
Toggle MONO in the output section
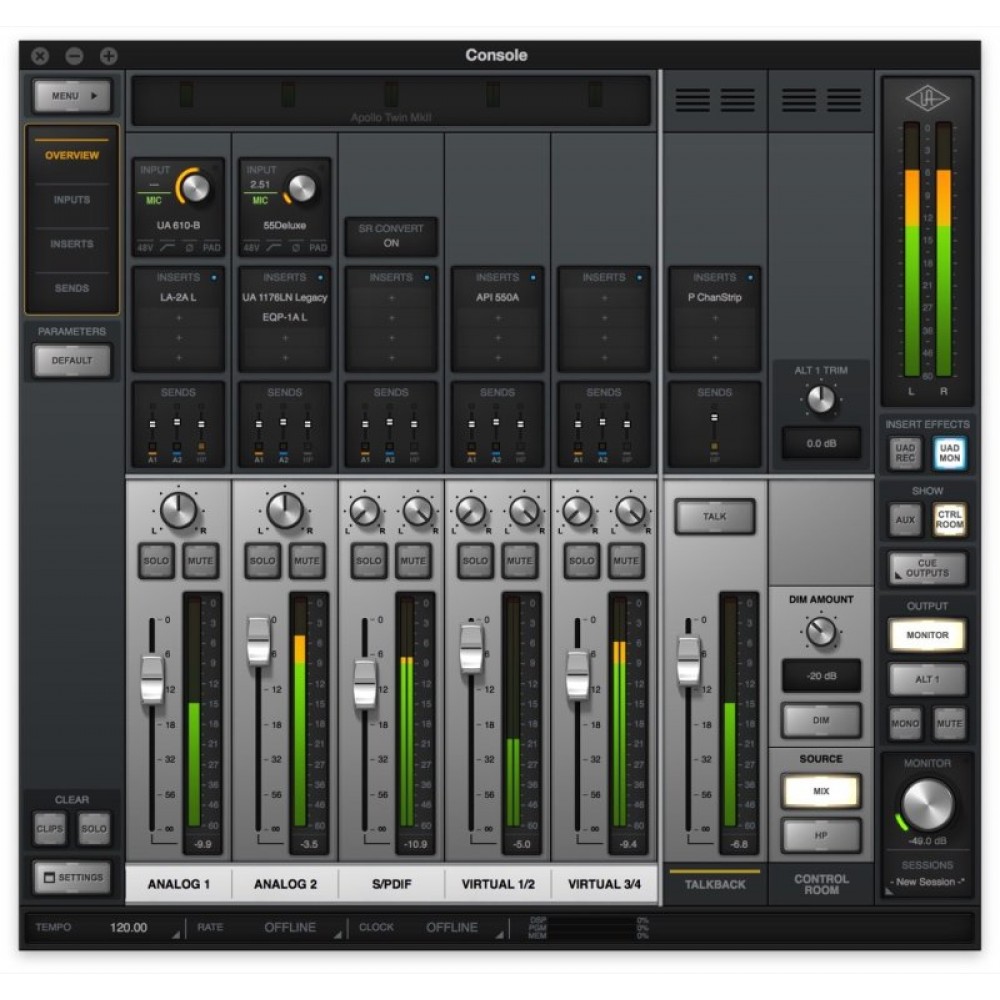pyautogui.click(x=905, y=723)
